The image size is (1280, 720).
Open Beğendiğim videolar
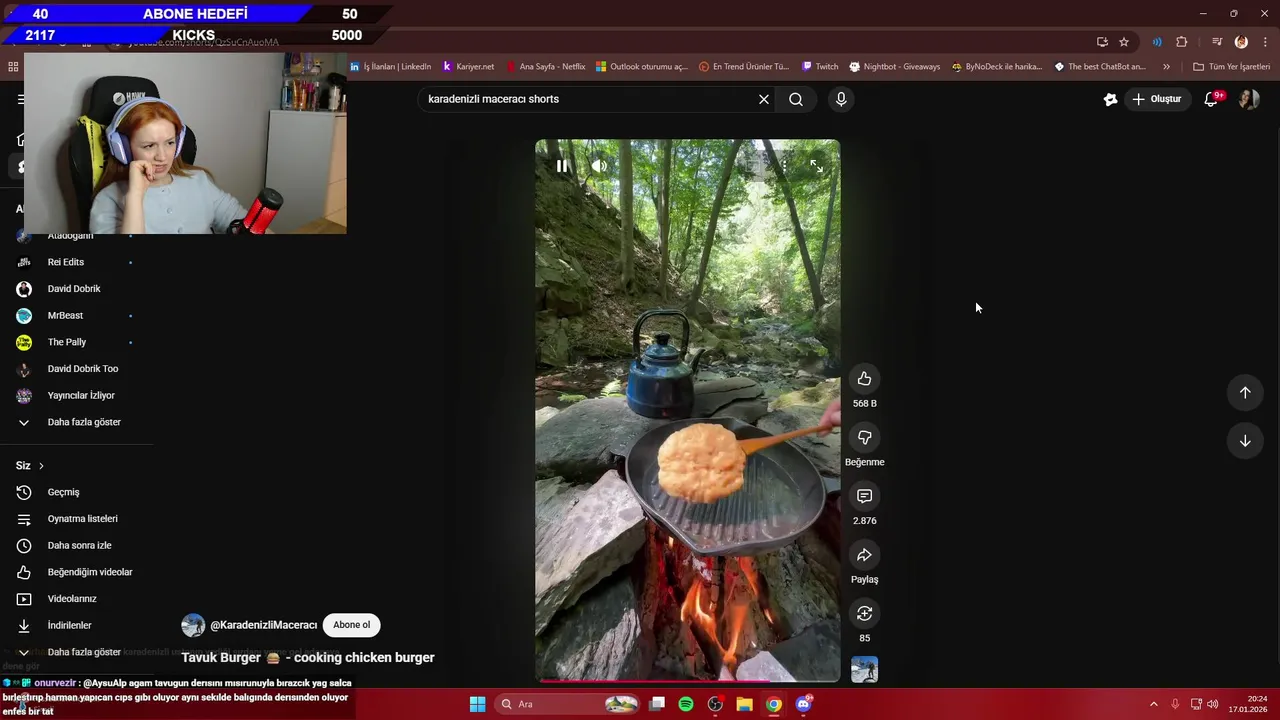pos(90,572)
